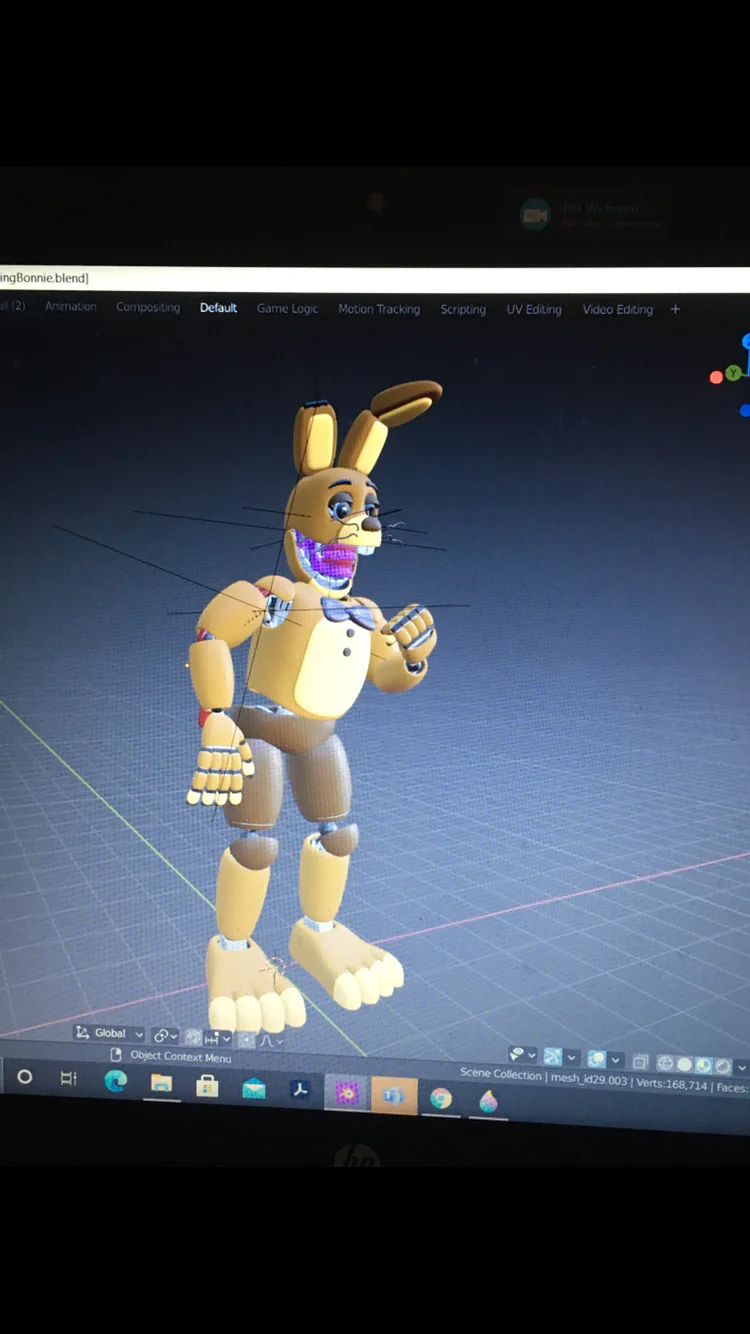Open the shading options dropdown arrow
Viewport: 750px width, 1334px height.
pos(741,1068)
